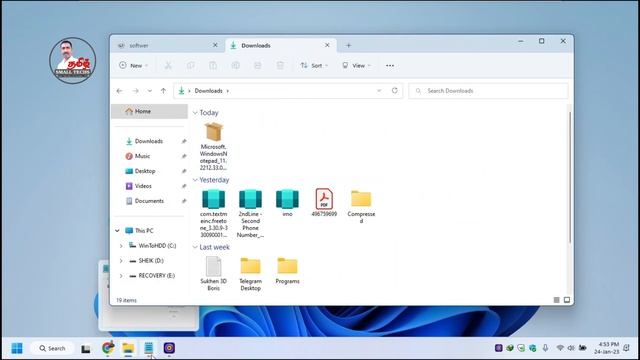640x360 pixels.
Task: Collapse the Last week group
Action: (x=195, y=247)
